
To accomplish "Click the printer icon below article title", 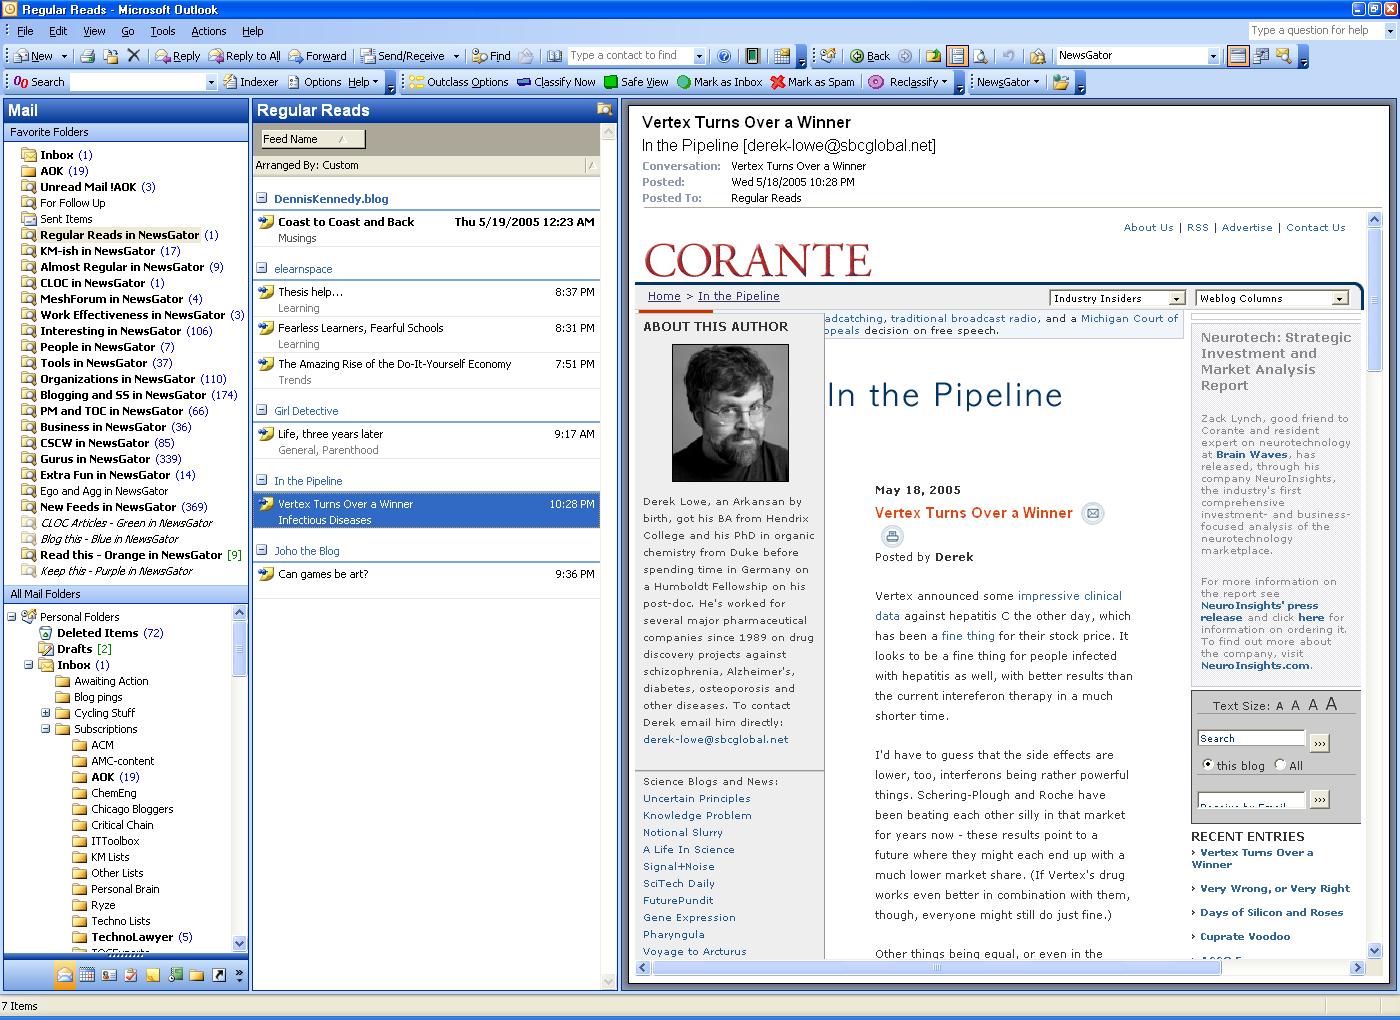I will [x=893, y=536].
